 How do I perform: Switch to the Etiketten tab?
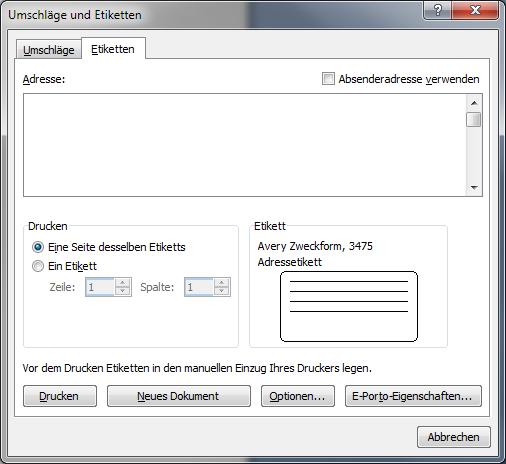click(113, 49)
